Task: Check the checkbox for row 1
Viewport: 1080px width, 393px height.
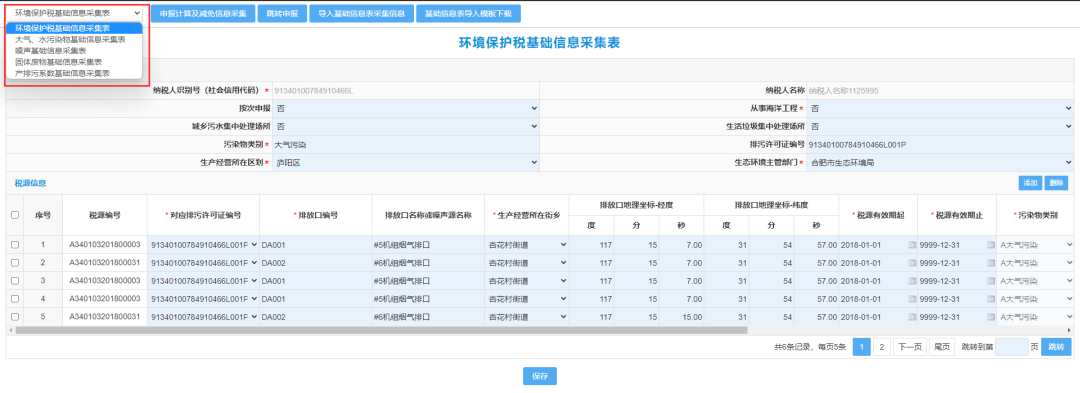Action: tap(15, 245)
